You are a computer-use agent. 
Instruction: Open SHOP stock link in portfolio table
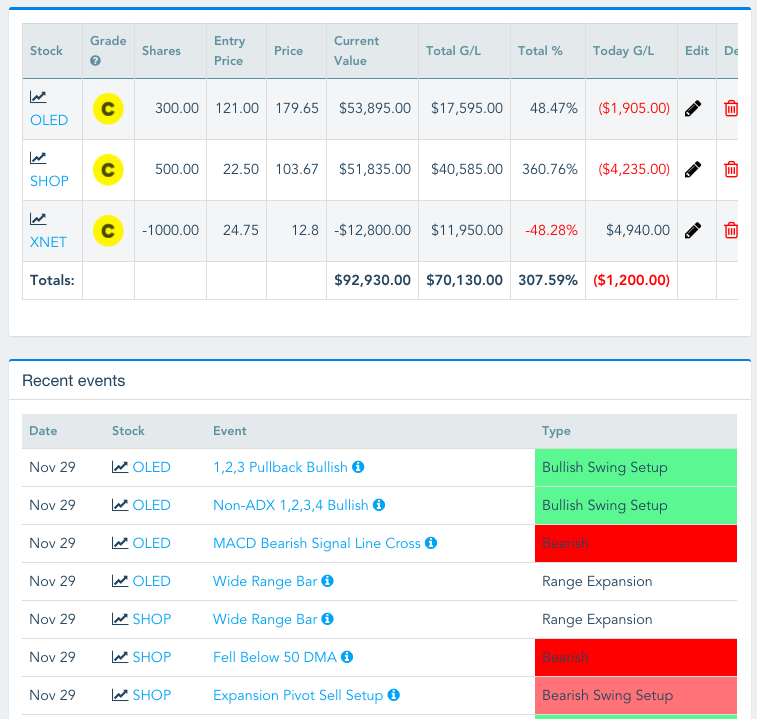pos(49,181)
